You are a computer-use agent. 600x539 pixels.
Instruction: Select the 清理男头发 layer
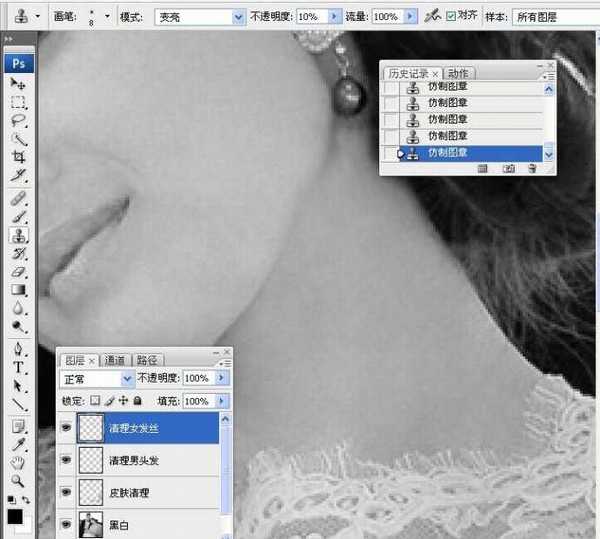tap(150, 460)
